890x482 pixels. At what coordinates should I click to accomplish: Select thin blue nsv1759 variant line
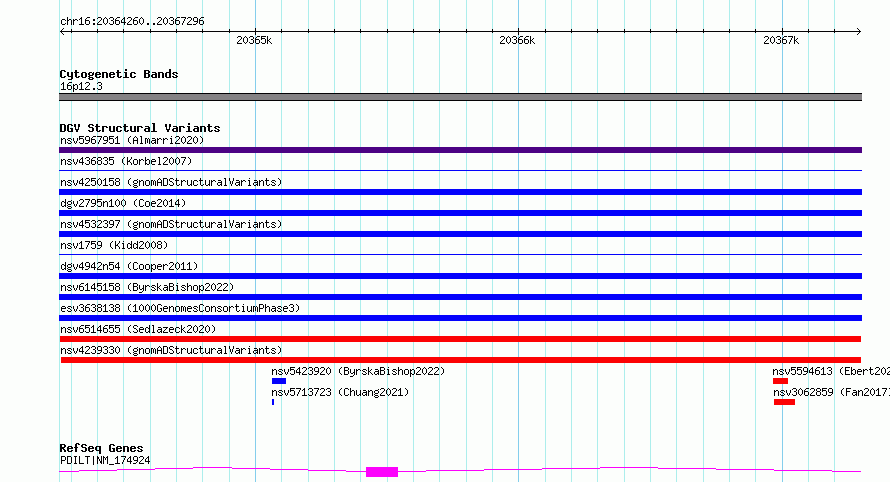point(460,254)
